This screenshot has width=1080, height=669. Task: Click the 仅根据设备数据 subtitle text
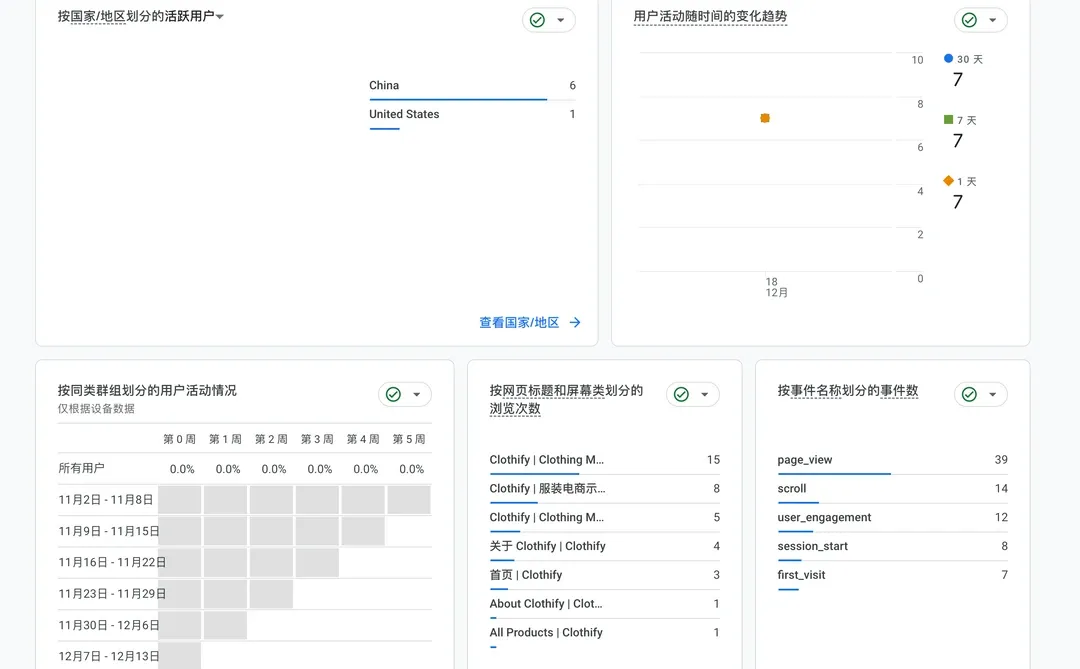point(96,409)
